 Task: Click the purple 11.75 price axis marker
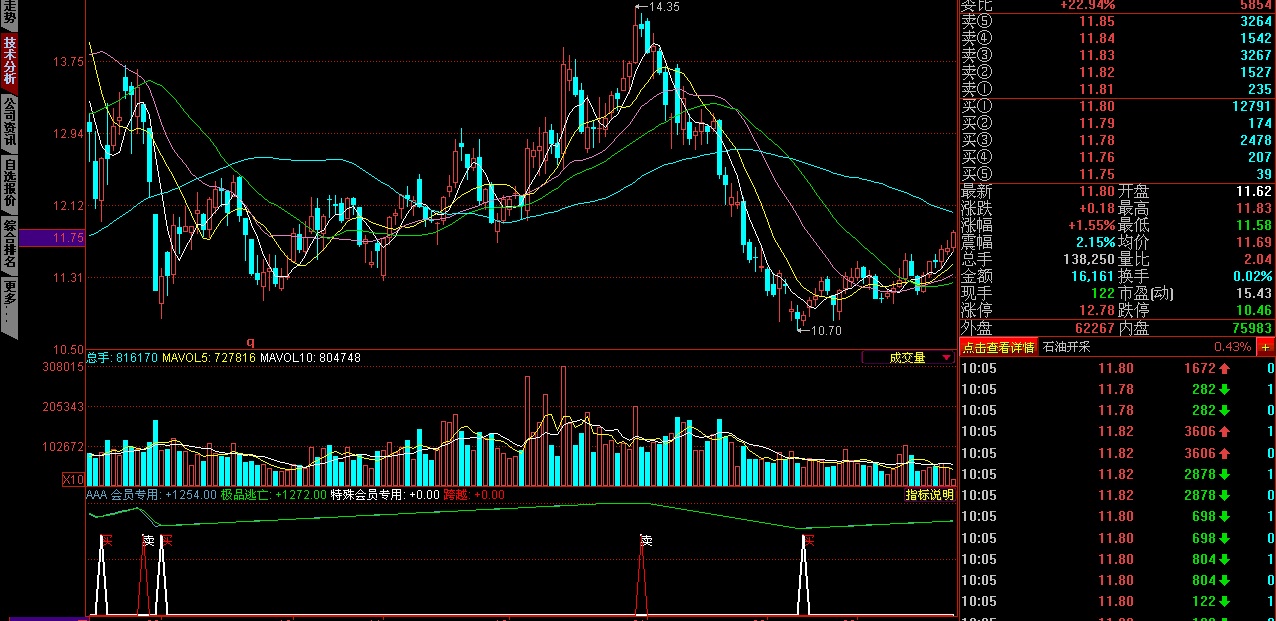(x=52, y=238)
